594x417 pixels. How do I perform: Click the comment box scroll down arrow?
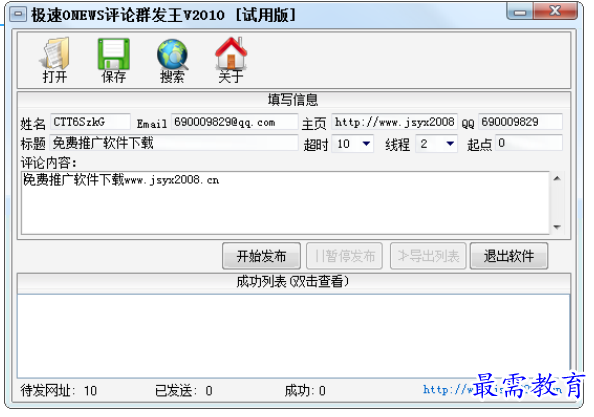point(557,227)
